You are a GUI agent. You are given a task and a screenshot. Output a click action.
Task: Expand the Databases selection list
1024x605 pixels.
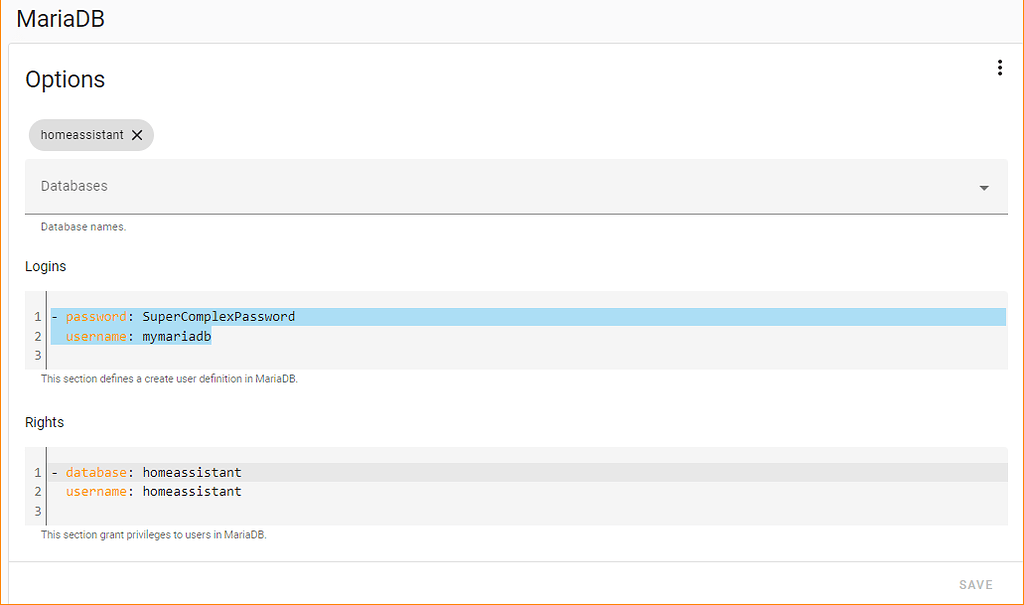[x=982, y=187]
